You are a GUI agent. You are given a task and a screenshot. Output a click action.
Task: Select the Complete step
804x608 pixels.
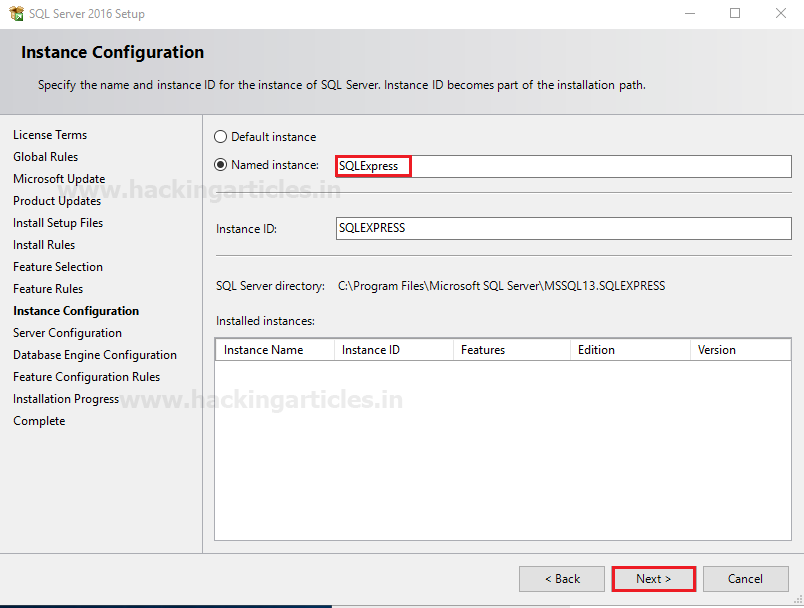[39, 421]
